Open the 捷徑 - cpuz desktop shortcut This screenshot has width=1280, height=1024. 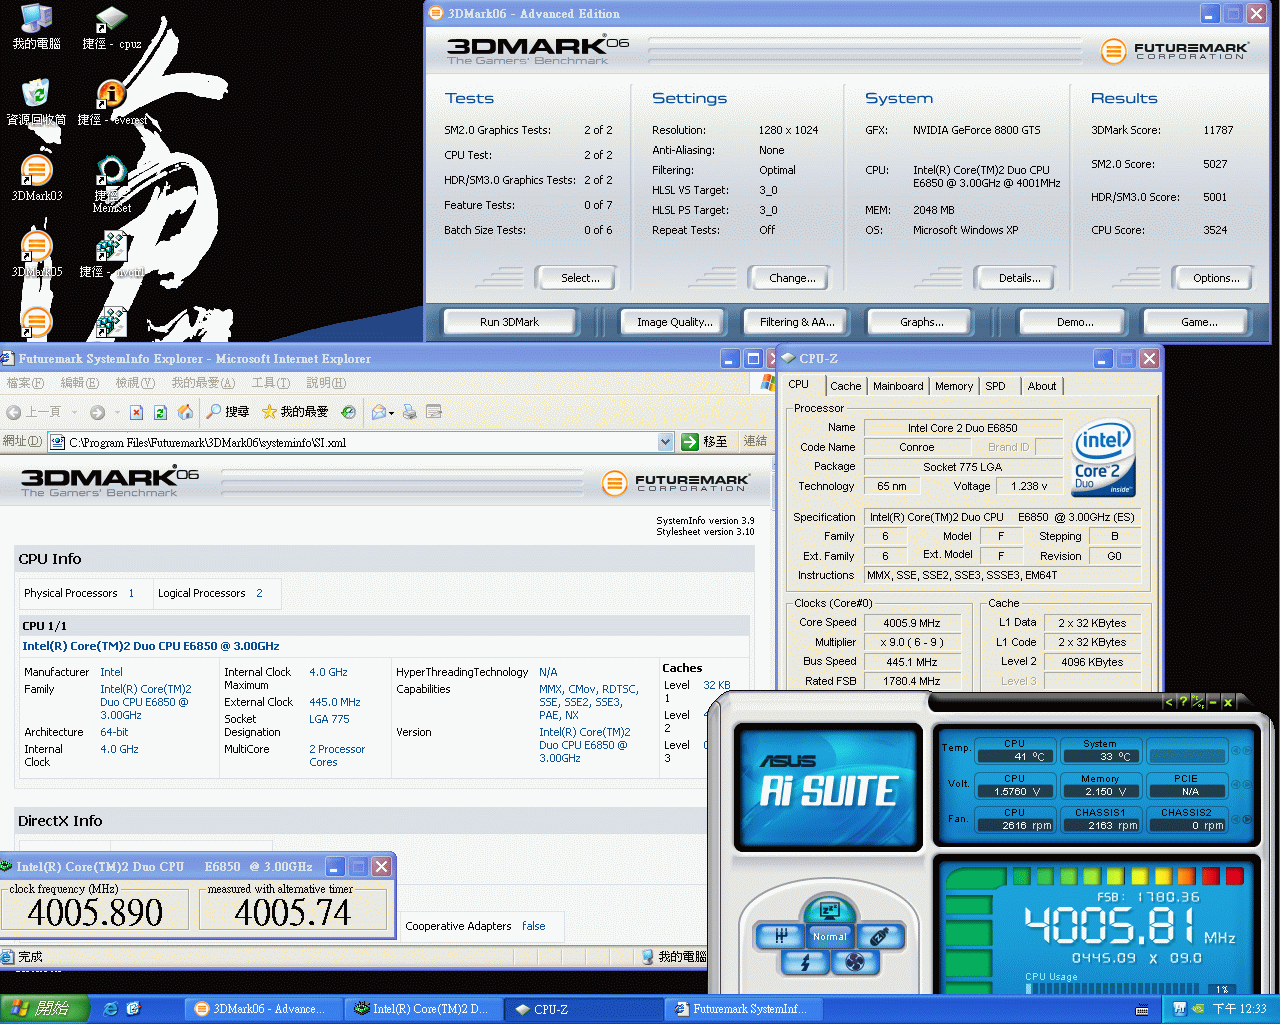click(x=111, y=27)
